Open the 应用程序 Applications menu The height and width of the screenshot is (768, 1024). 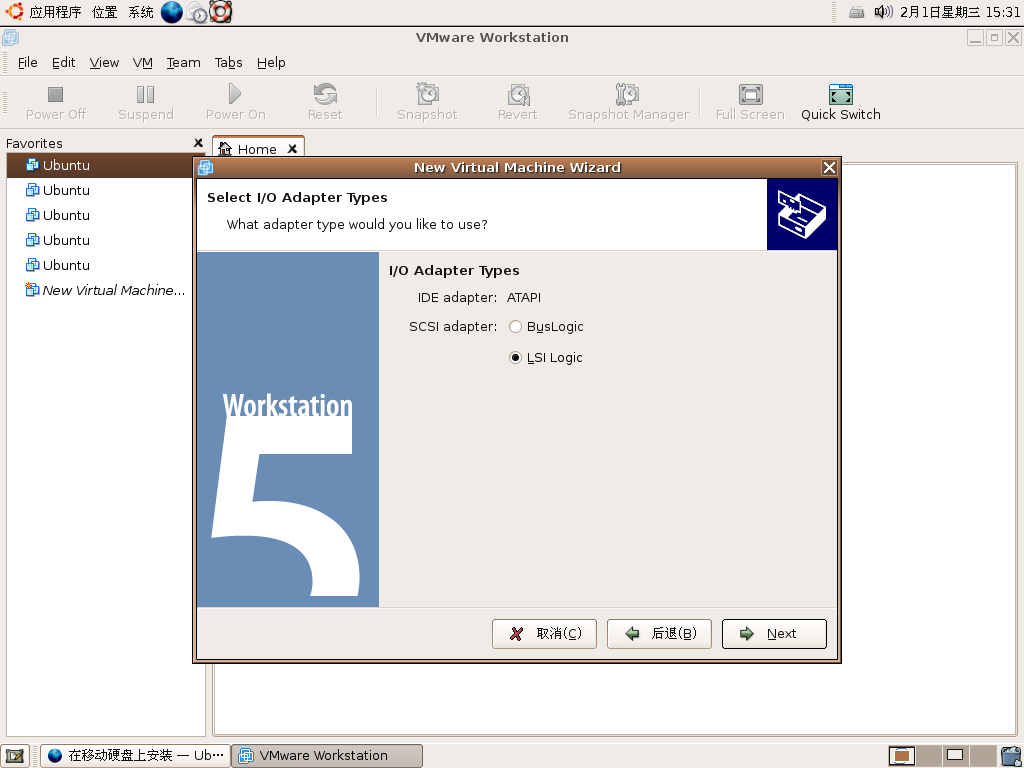tap(56, 12)
